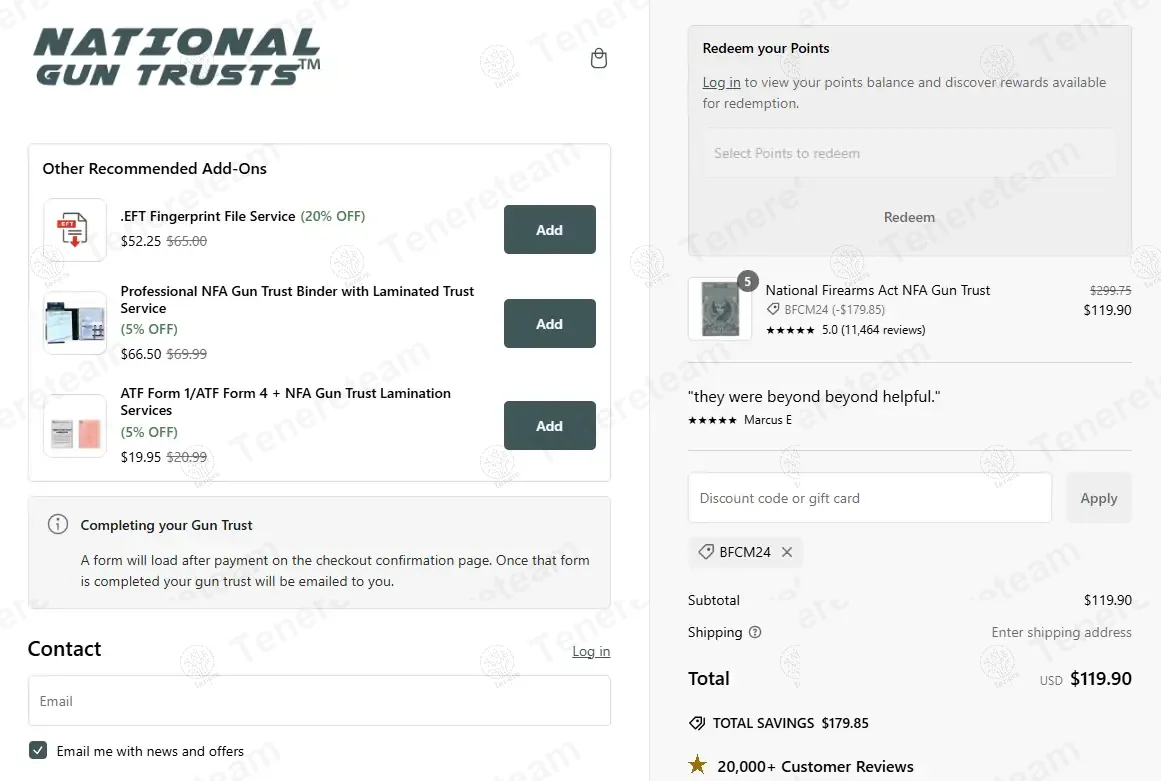The width and height of the screenshot is (1161, 781).
Task: Click the Log in link in Contact section
Action: click(x=591, y=652)
